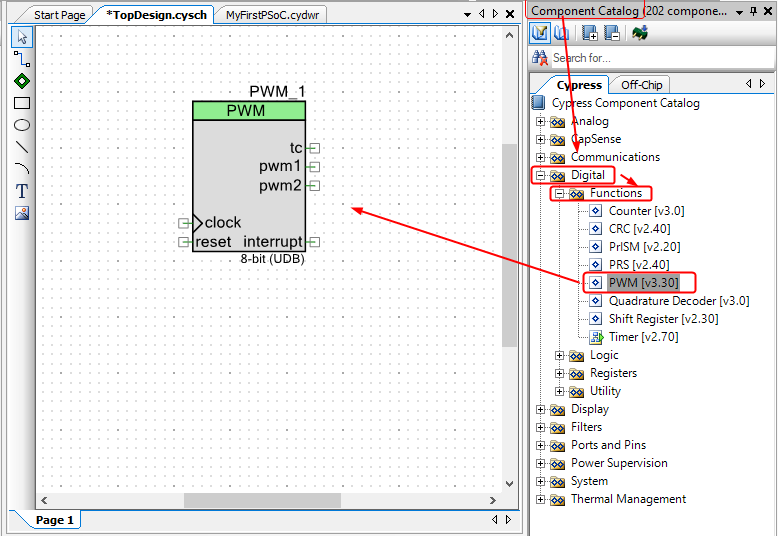Click the collapse all catalog icon
778x536 pixels.
[x=612, y=33]
